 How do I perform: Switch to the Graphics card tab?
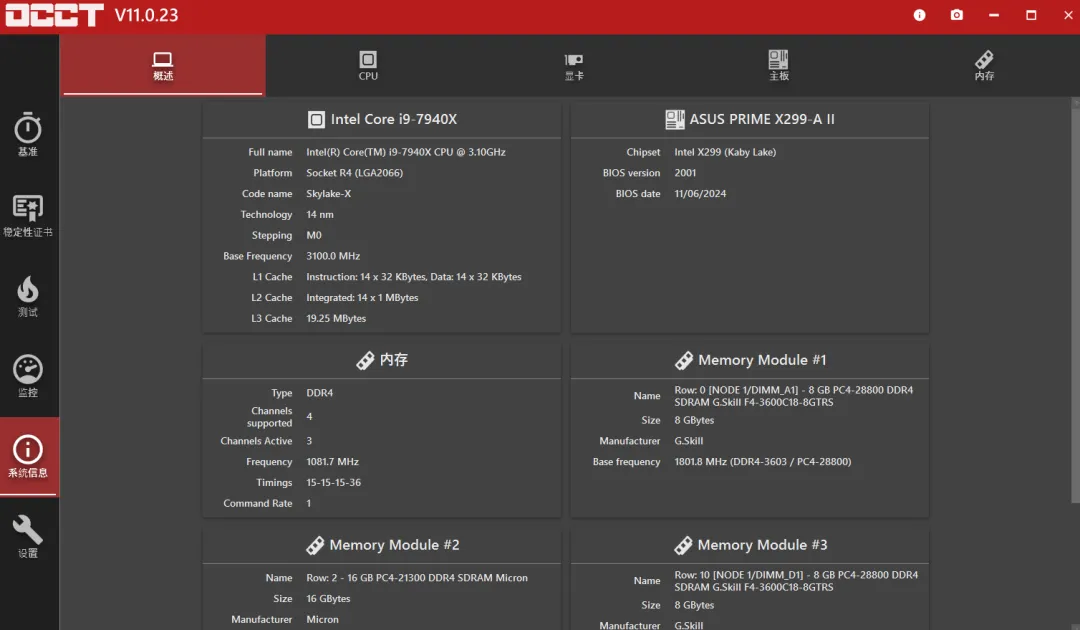[x=573, y=65]
